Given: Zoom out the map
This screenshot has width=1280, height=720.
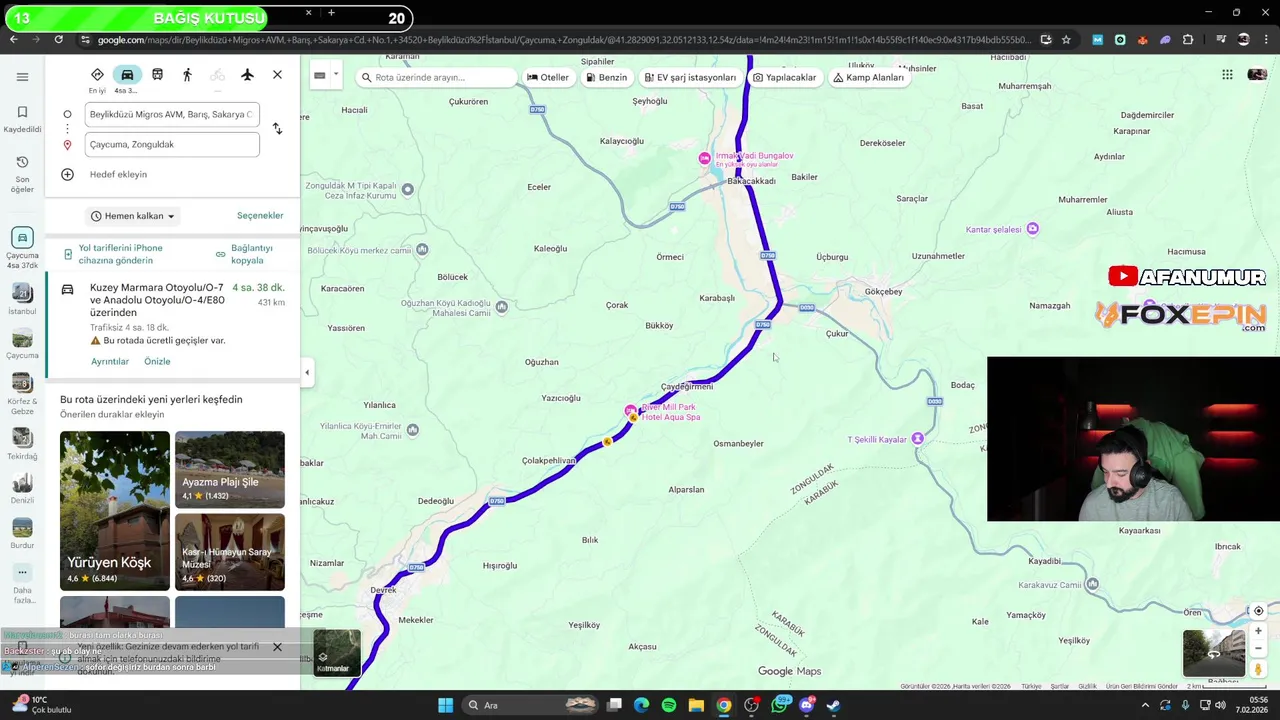Looking at the screenshot, I should (1259, 649).
